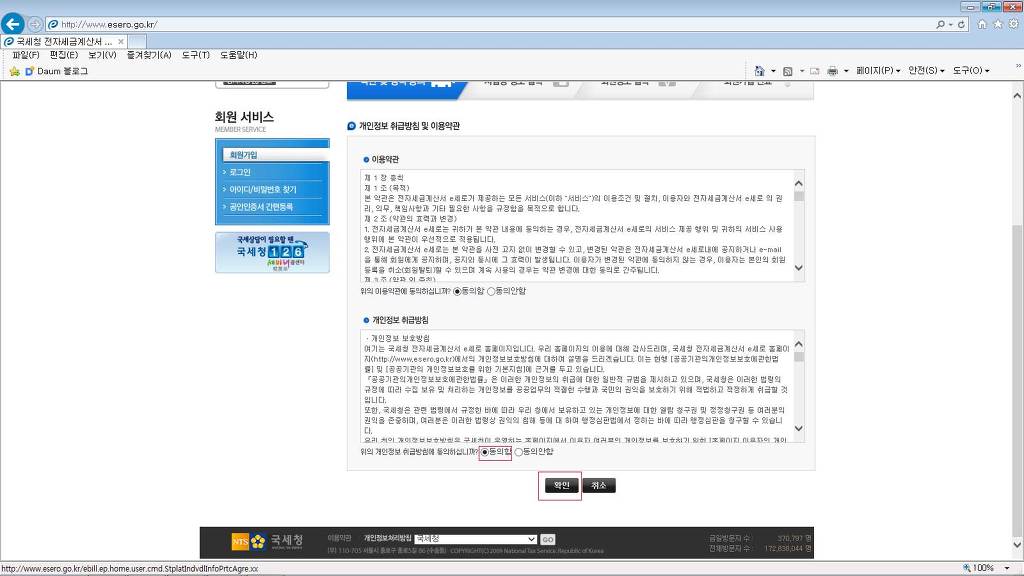Viewport: 1024px width, 576px height.
Task: Open the 공인인증서 간편등록 sidebar link
Action: [x=261, y=206]
